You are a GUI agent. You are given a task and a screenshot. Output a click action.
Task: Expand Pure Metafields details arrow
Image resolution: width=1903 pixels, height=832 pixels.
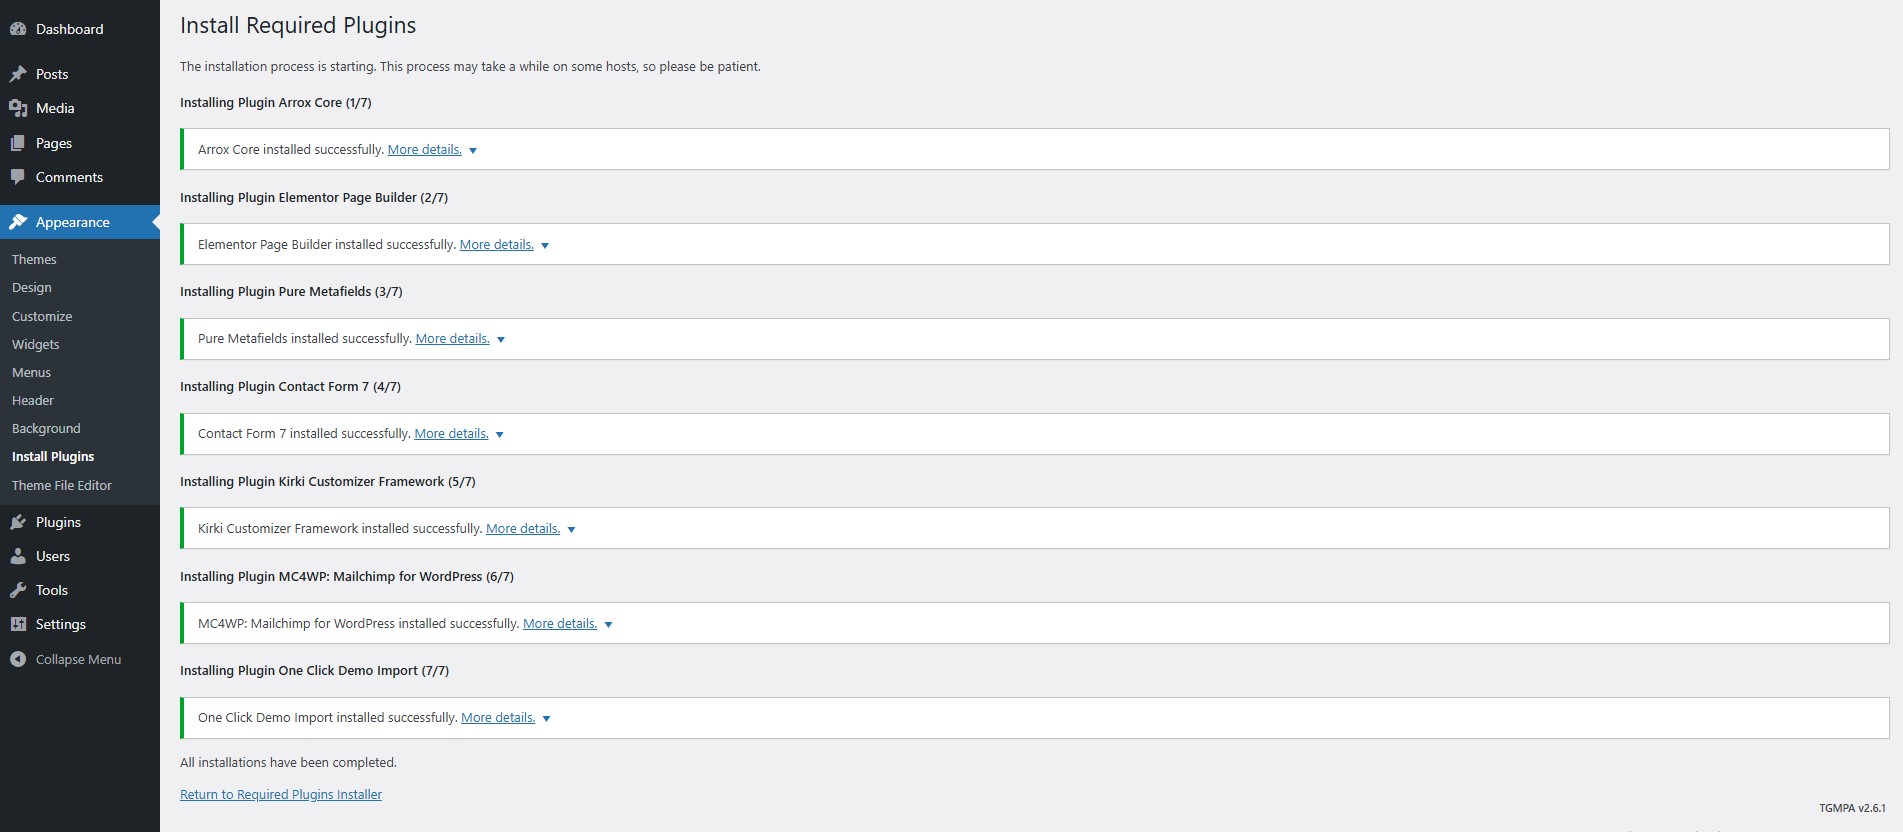(x=501, y=340)
